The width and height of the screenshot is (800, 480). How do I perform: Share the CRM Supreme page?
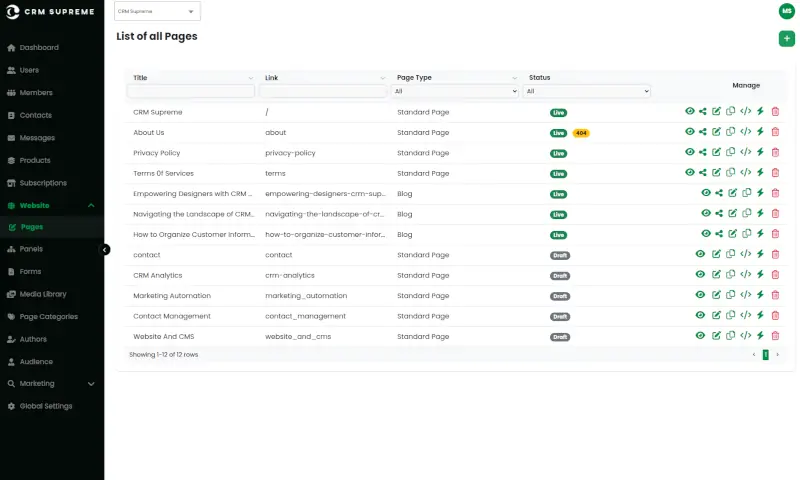click(703, 111)
